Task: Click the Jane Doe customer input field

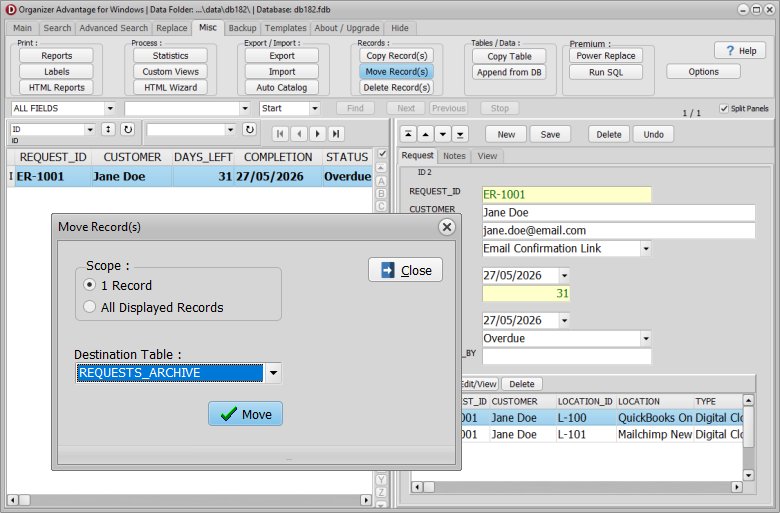Action: click(x=618, y=212)
